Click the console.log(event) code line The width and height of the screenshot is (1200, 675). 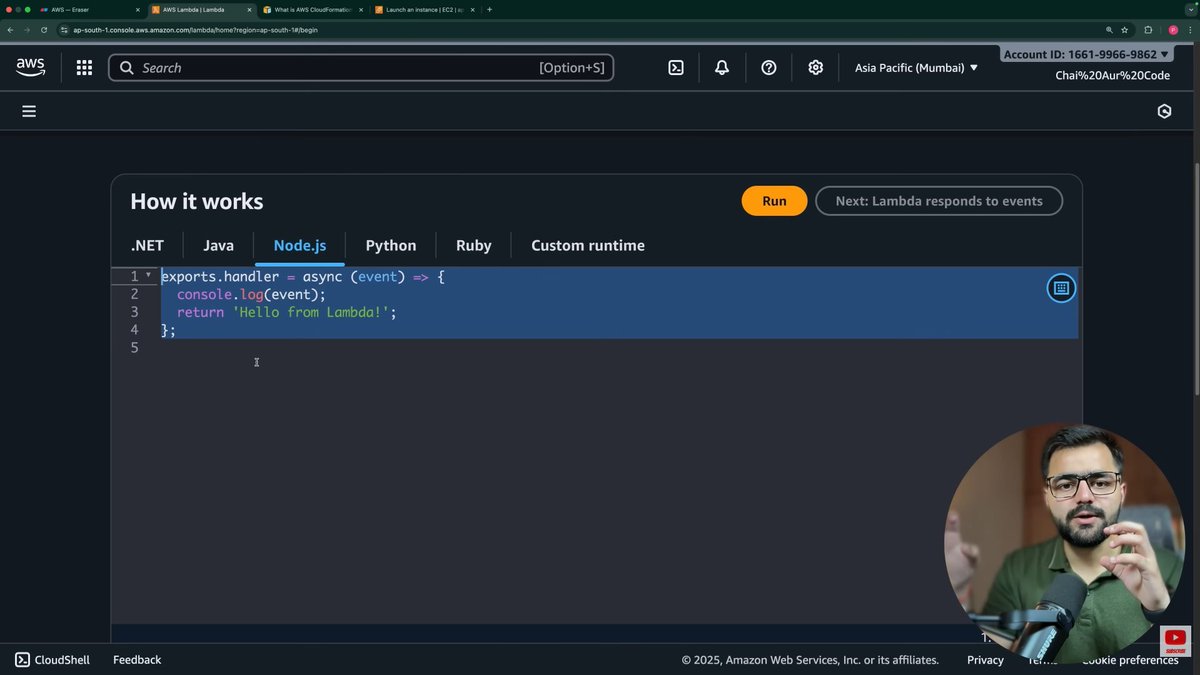251,295
